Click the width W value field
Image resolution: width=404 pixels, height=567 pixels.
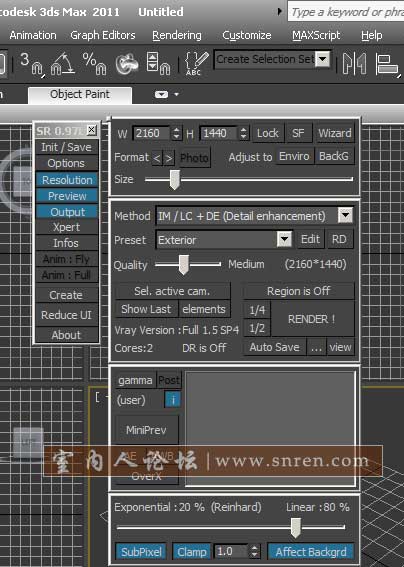pyautogui.click(x=152, y=133)
